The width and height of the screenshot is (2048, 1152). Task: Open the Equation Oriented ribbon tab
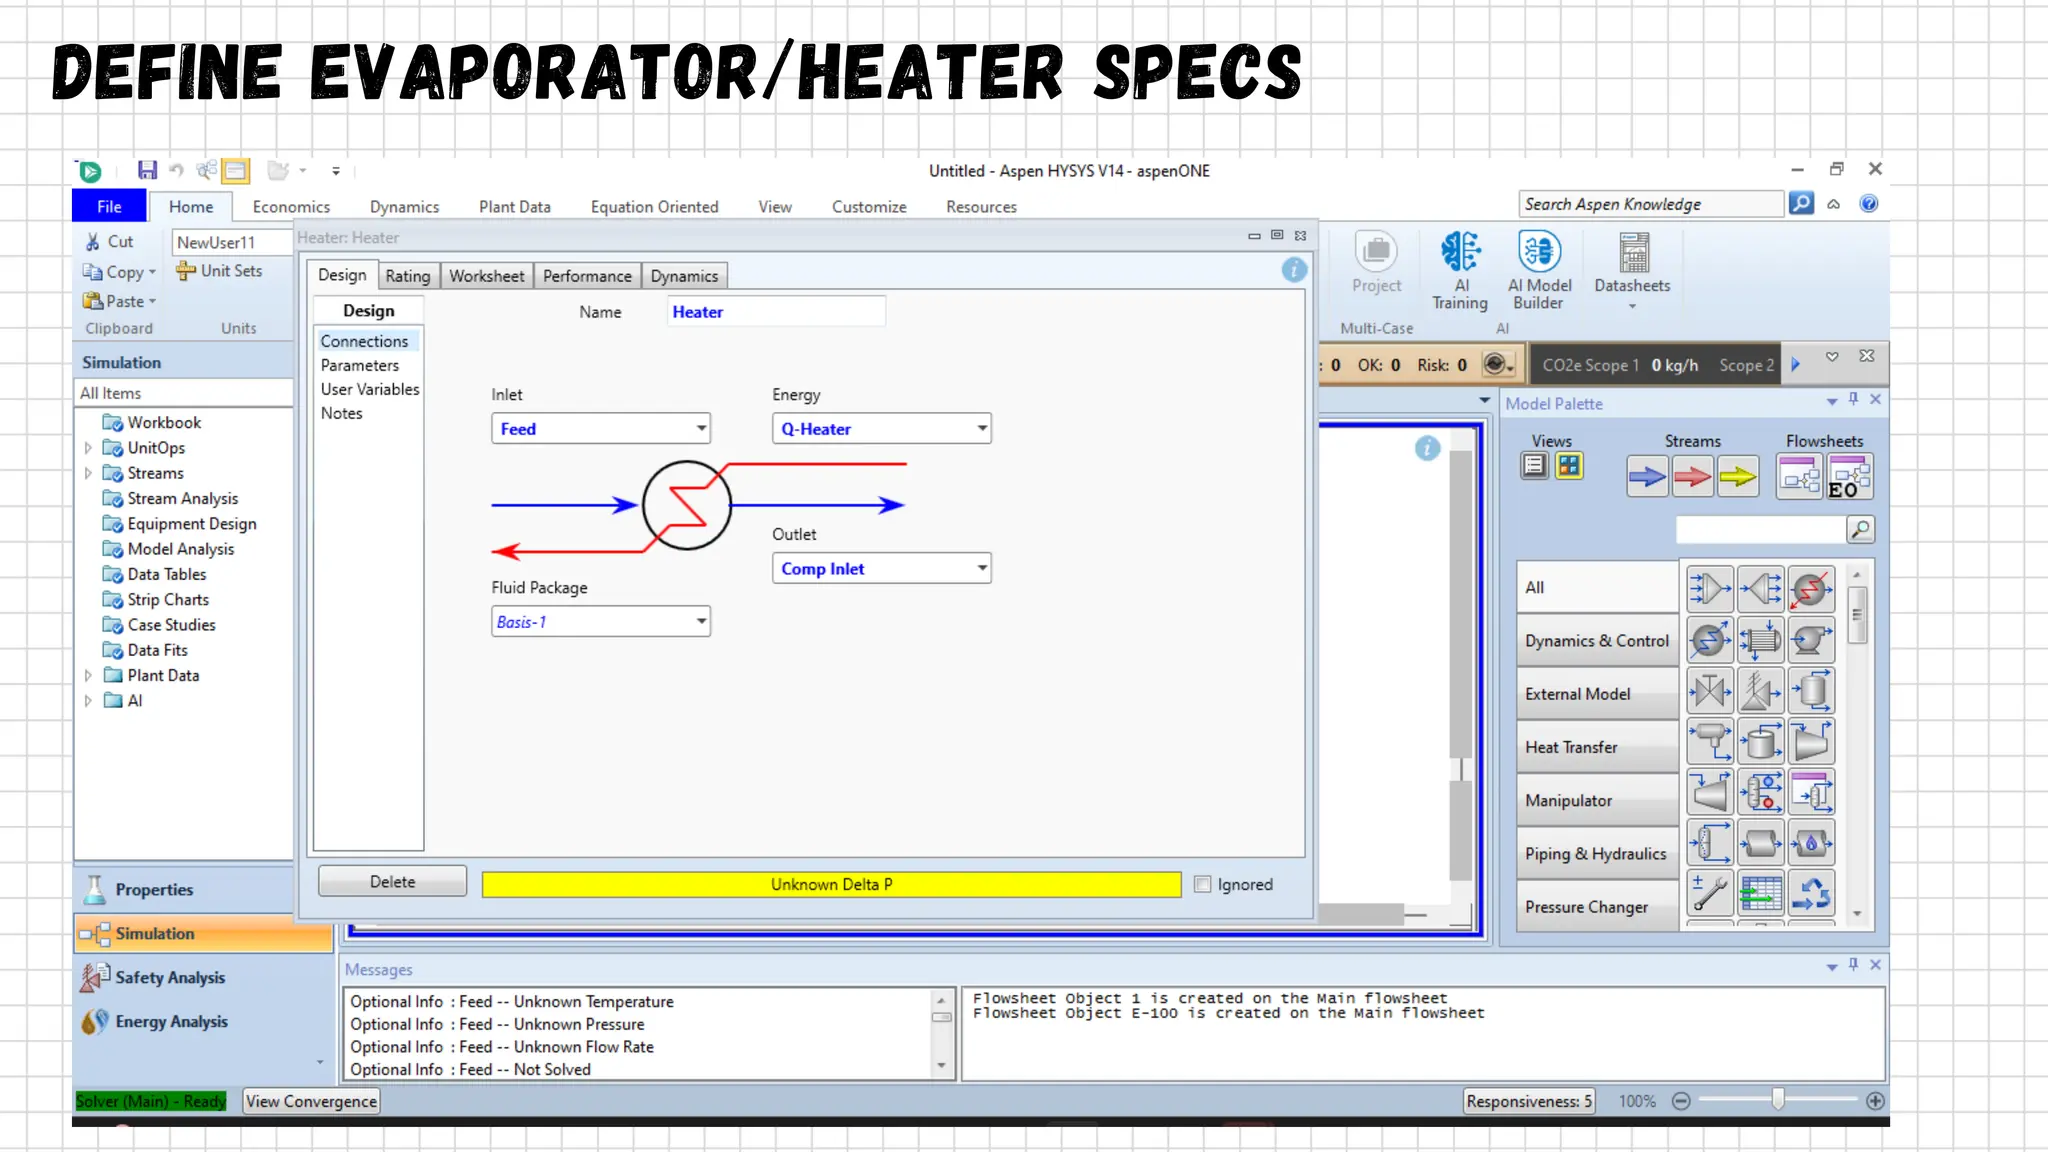click(x=654, y=207)
